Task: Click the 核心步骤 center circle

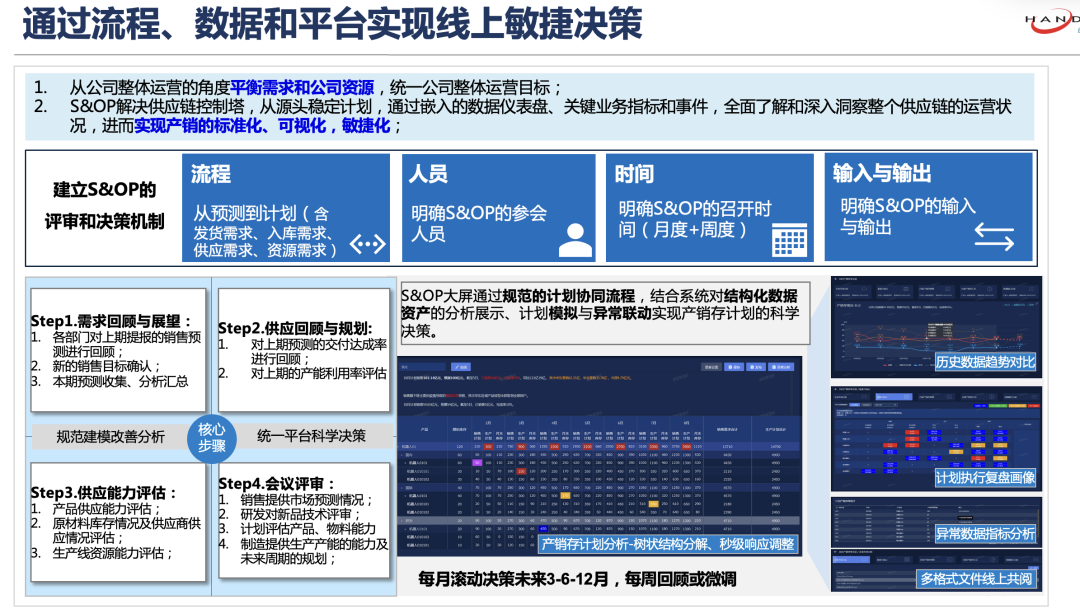Action: pos(211,436)
